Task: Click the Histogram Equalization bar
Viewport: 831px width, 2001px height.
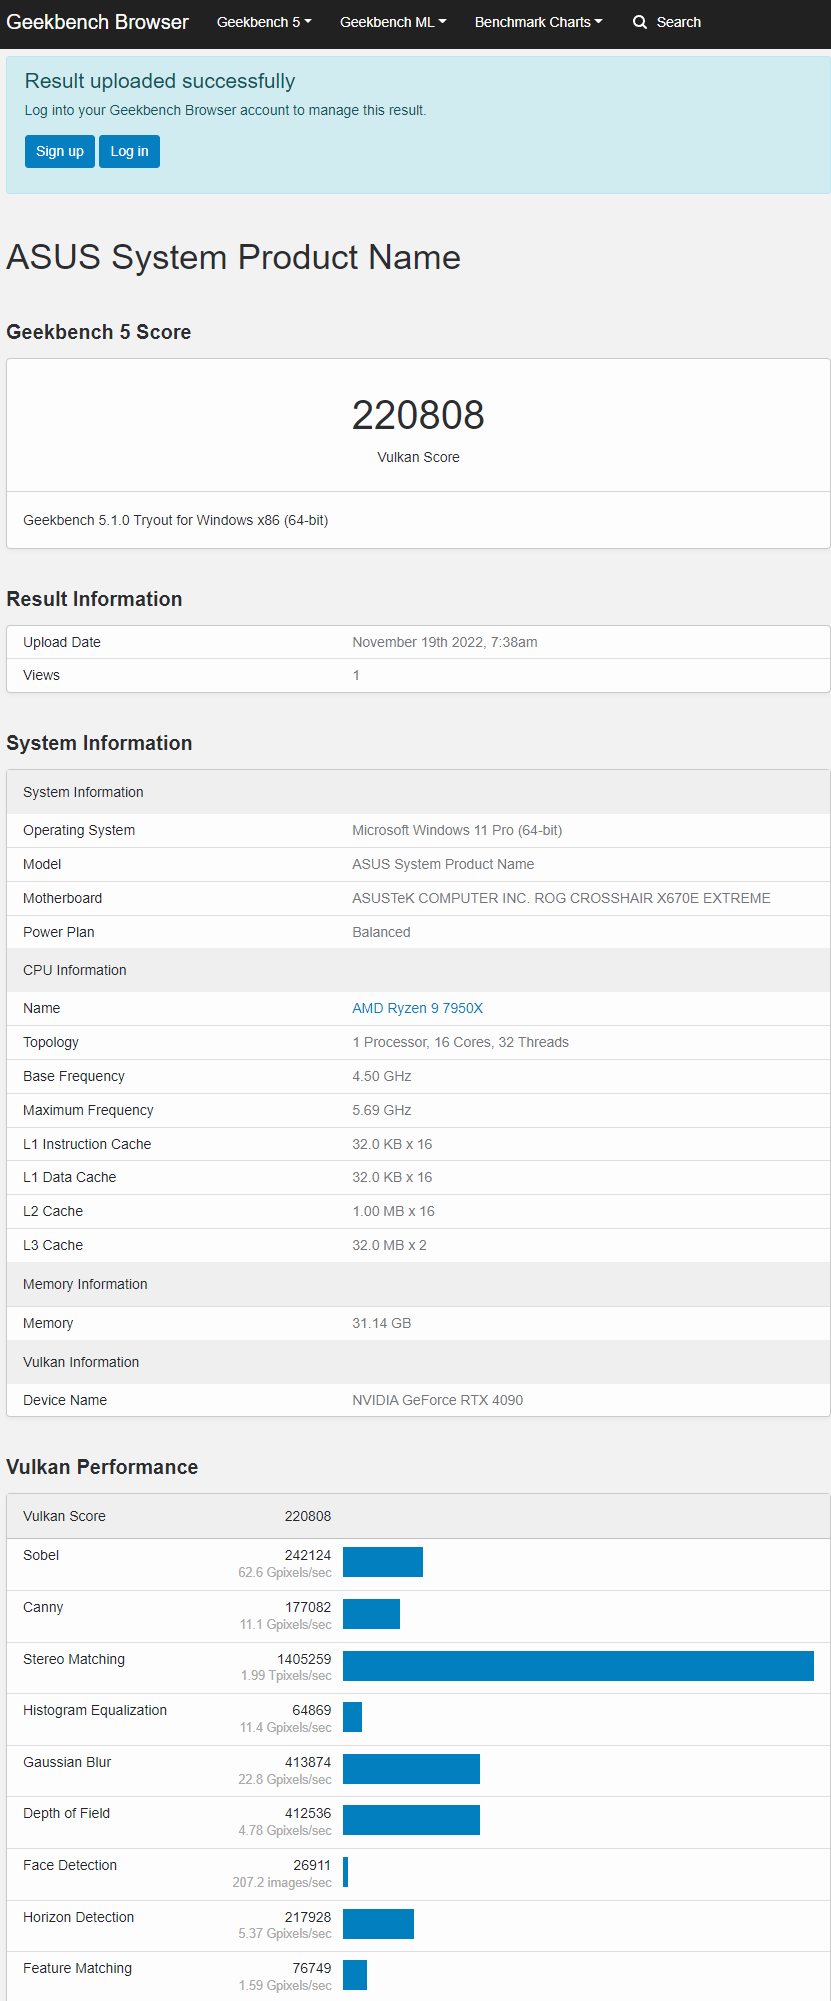Action: coord(352,1717)
